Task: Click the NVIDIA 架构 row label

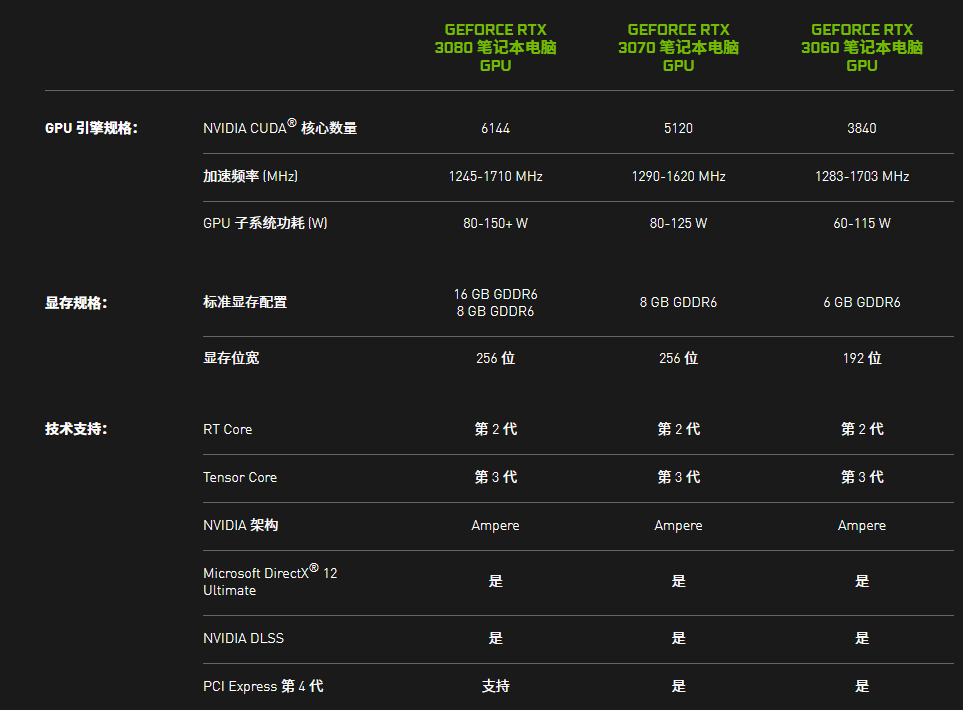Action: pos(240,525)
